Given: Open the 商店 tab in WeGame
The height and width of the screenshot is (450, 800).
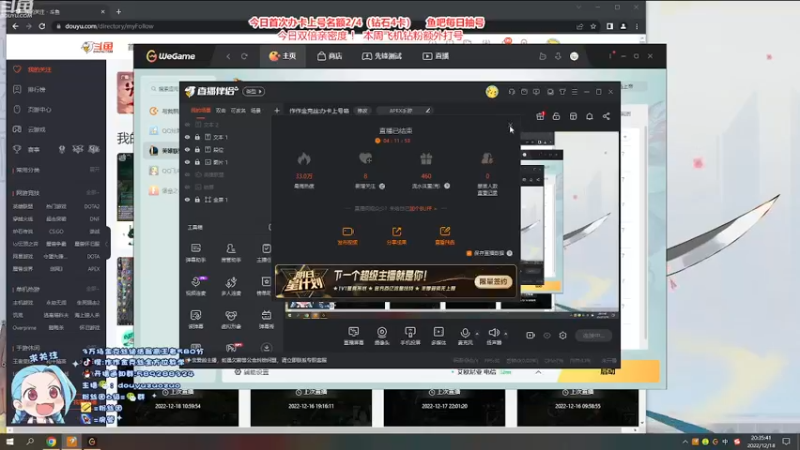Looking at the screenshot, I should pos(330,56).
